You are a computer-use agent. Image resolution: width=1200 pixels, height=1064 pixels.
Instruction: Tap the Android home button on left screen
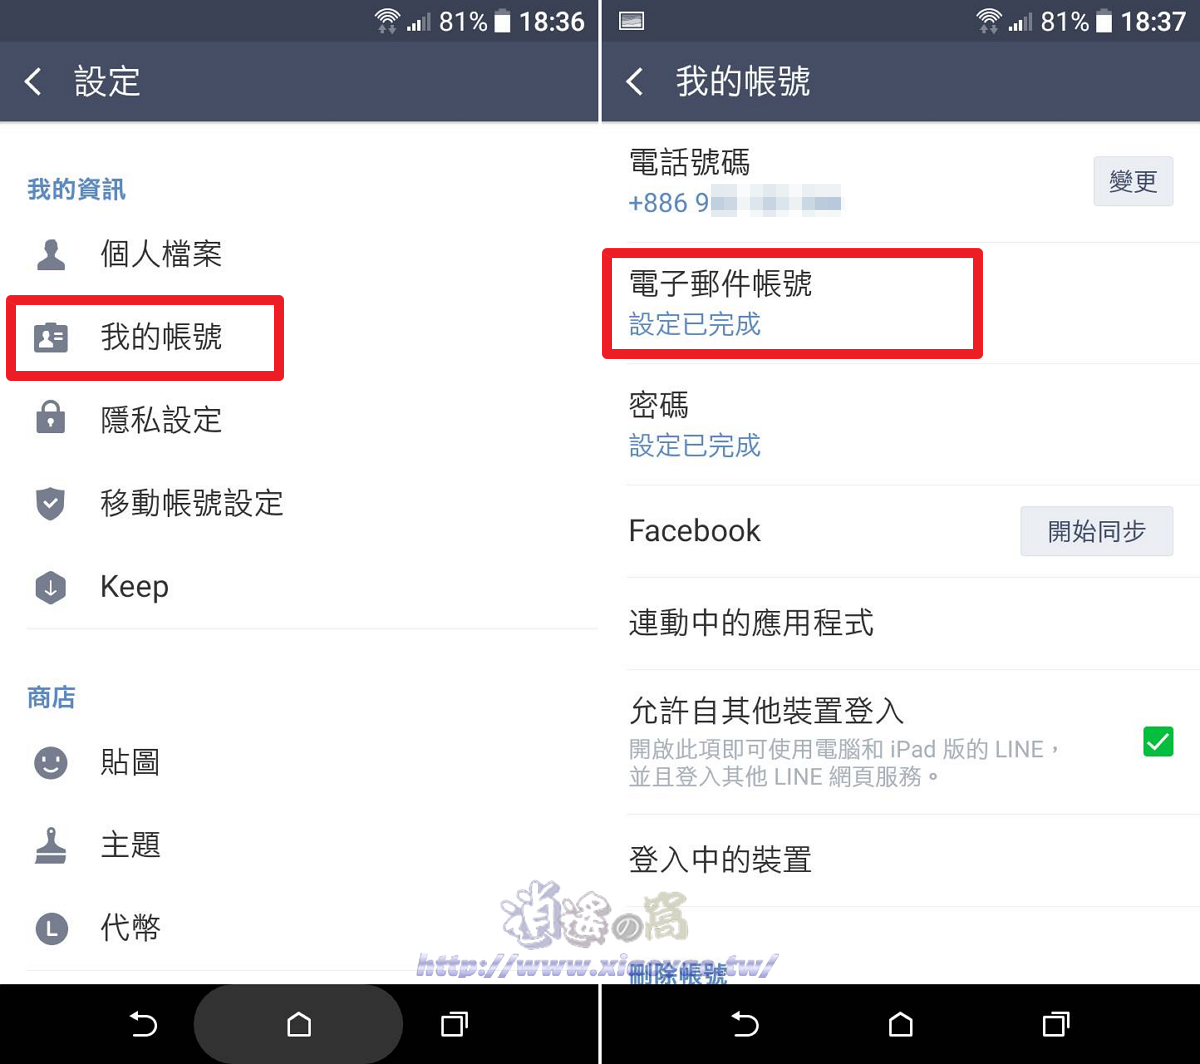(298, 1024)
